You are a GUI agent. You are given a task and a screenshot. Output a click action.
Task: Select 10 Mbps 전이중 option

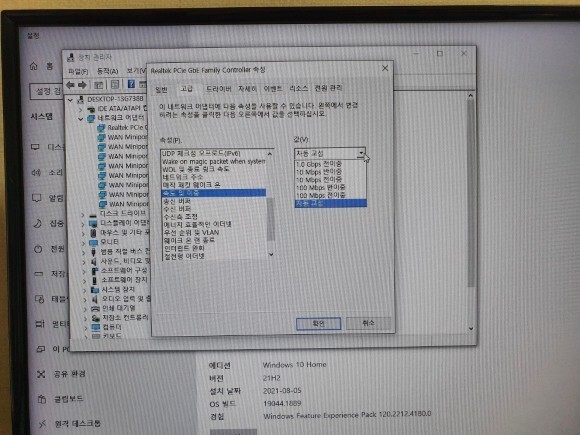click(330, 180)
